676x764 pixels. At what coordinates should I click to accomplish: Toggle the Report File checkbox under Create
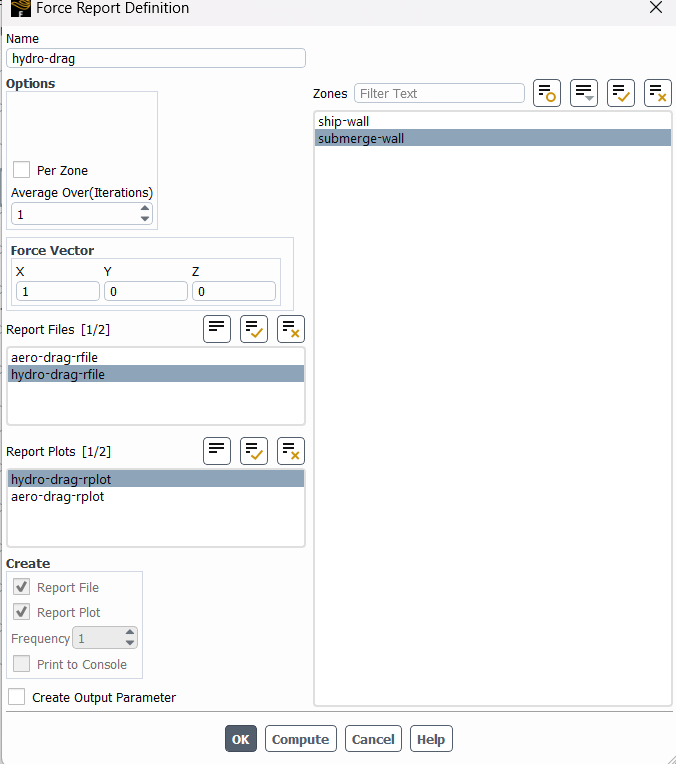(x=22, y=587)
